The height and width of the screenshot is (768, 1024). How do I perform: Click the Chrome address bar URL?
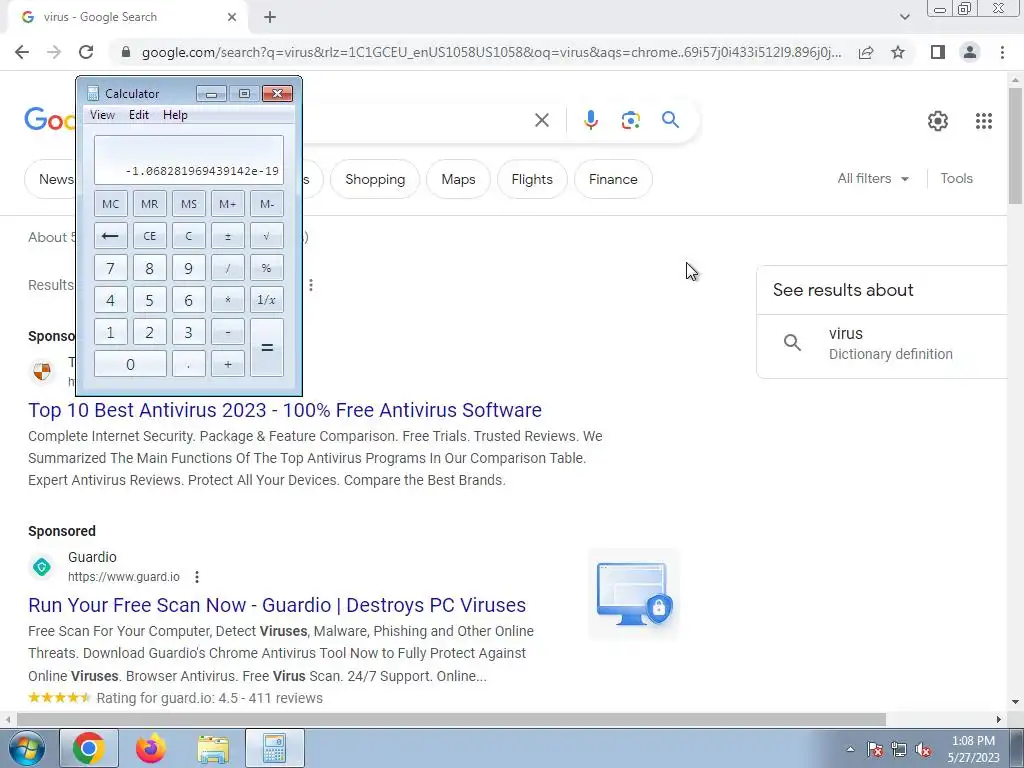pos(491,52)
